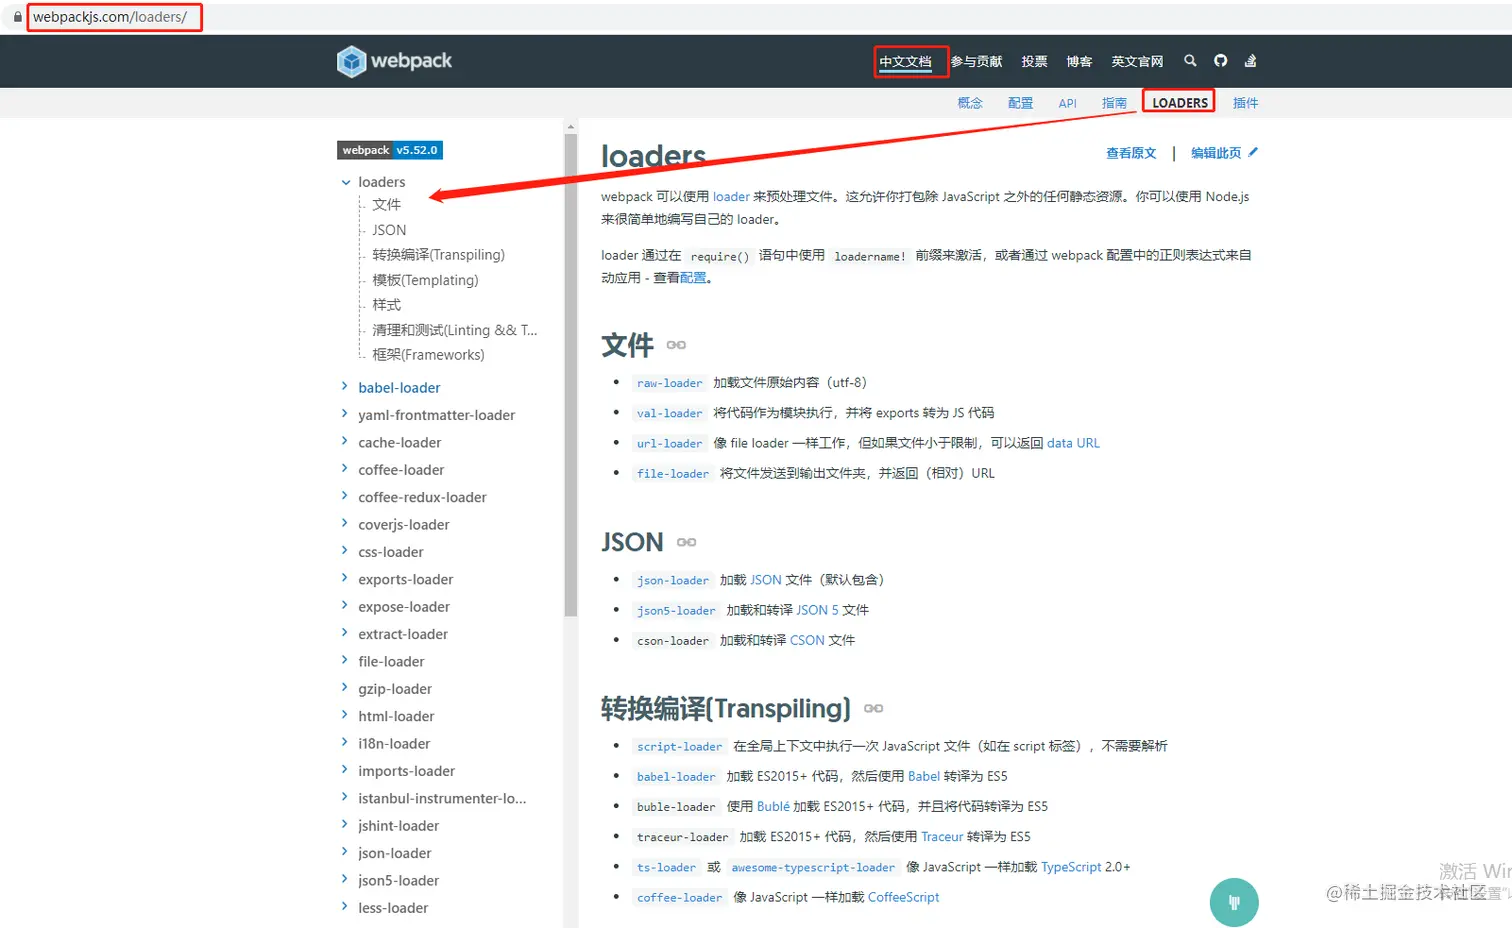Select 文件 under loaders in sidebar

pyautogui.click(x=386, y=204)
